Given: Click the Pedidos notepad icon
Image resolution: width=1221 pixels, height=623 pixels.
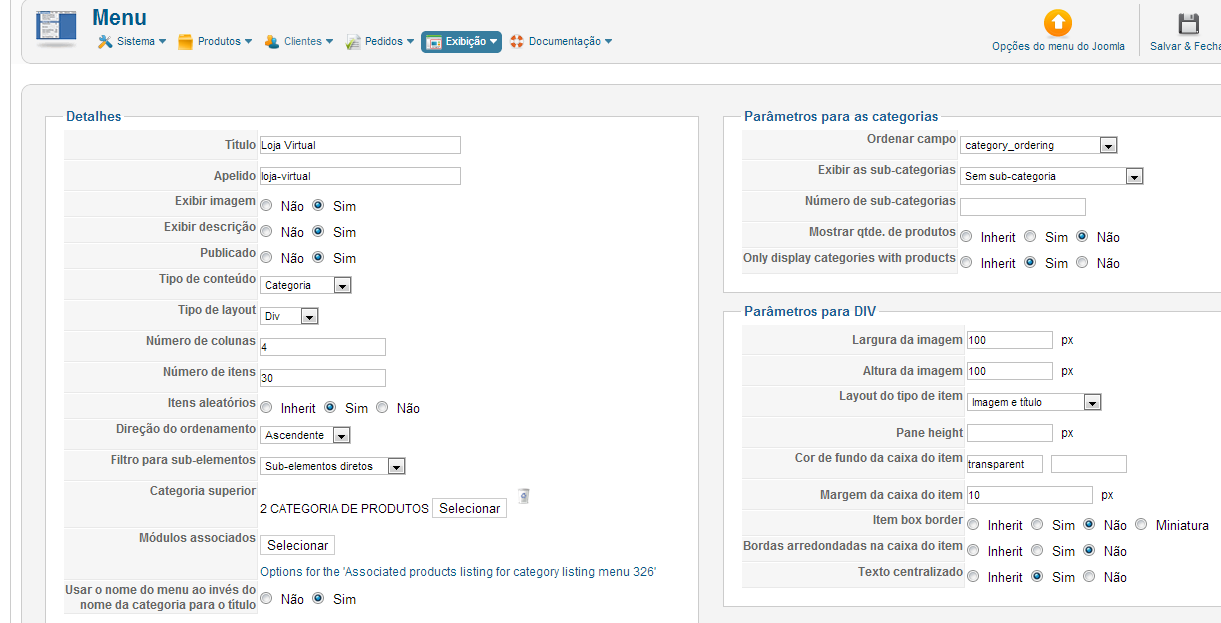Looking at the screenshot, I should (x=353, y=42).
